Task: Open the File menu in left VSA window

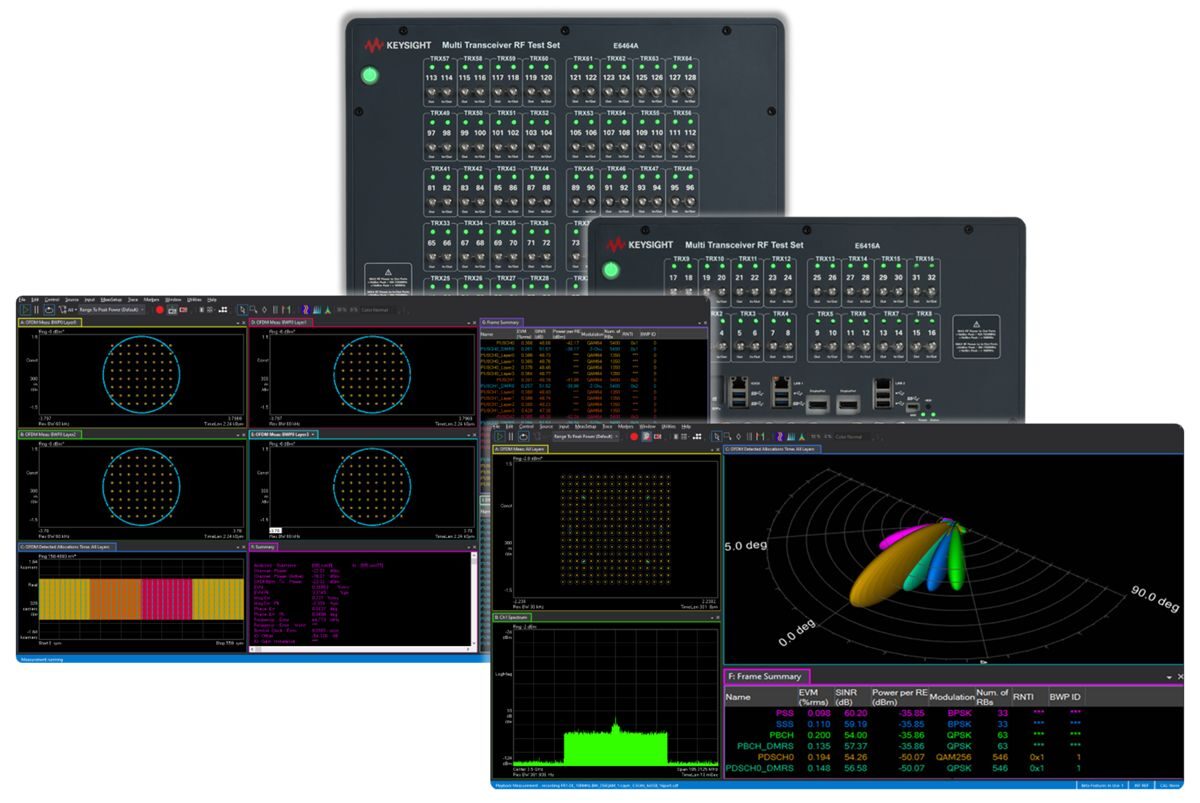Action: 20,299
